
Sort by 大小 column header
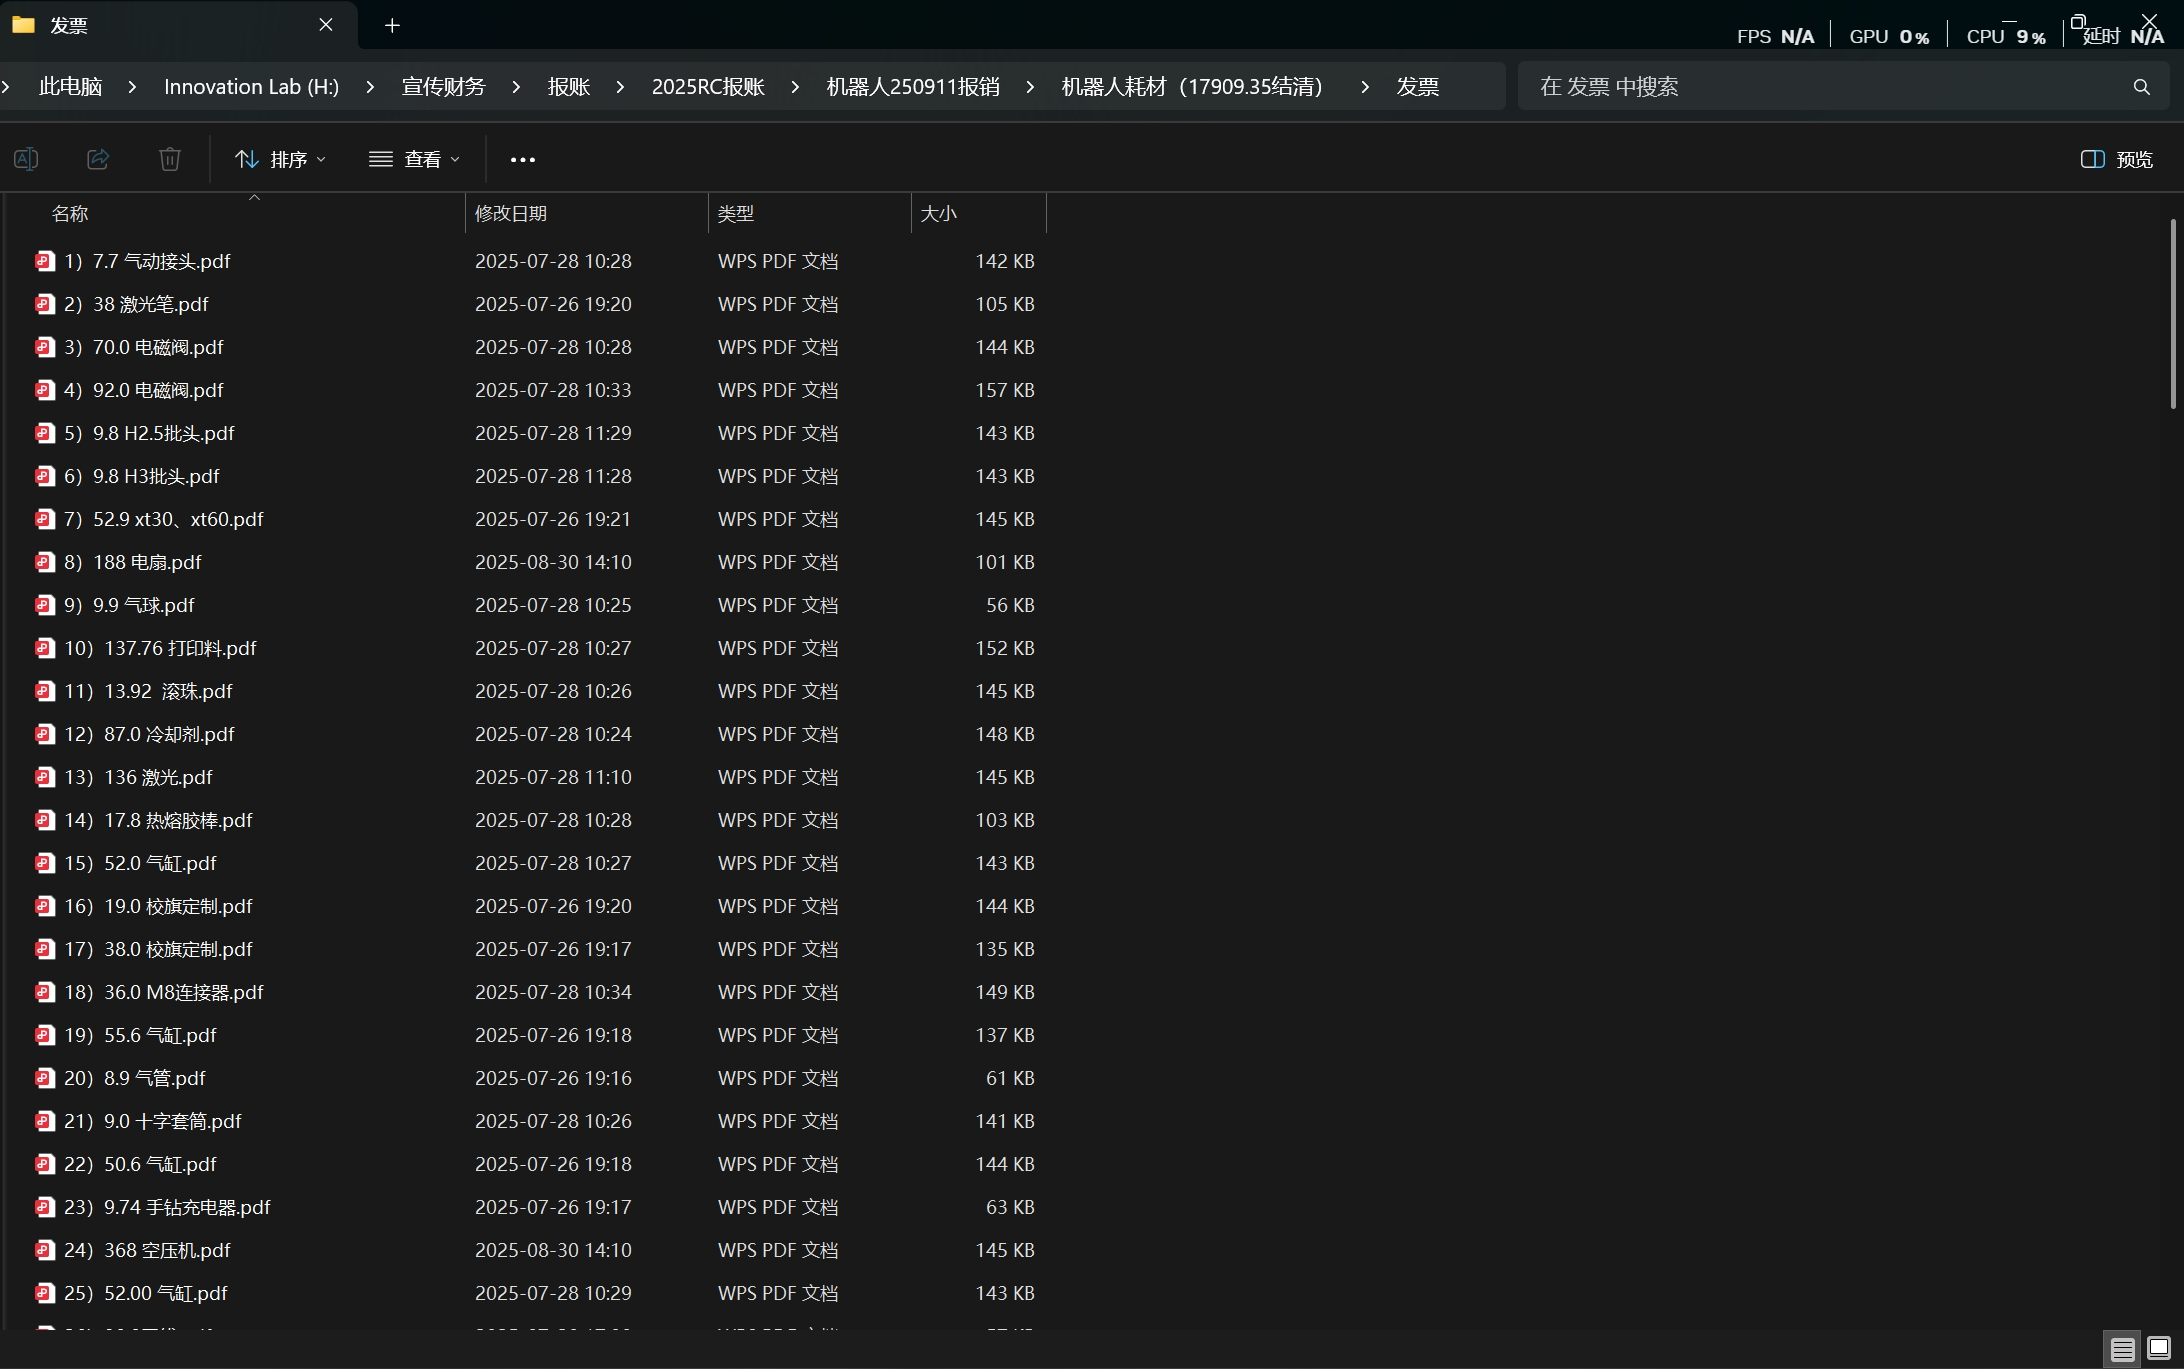point(938,213)
